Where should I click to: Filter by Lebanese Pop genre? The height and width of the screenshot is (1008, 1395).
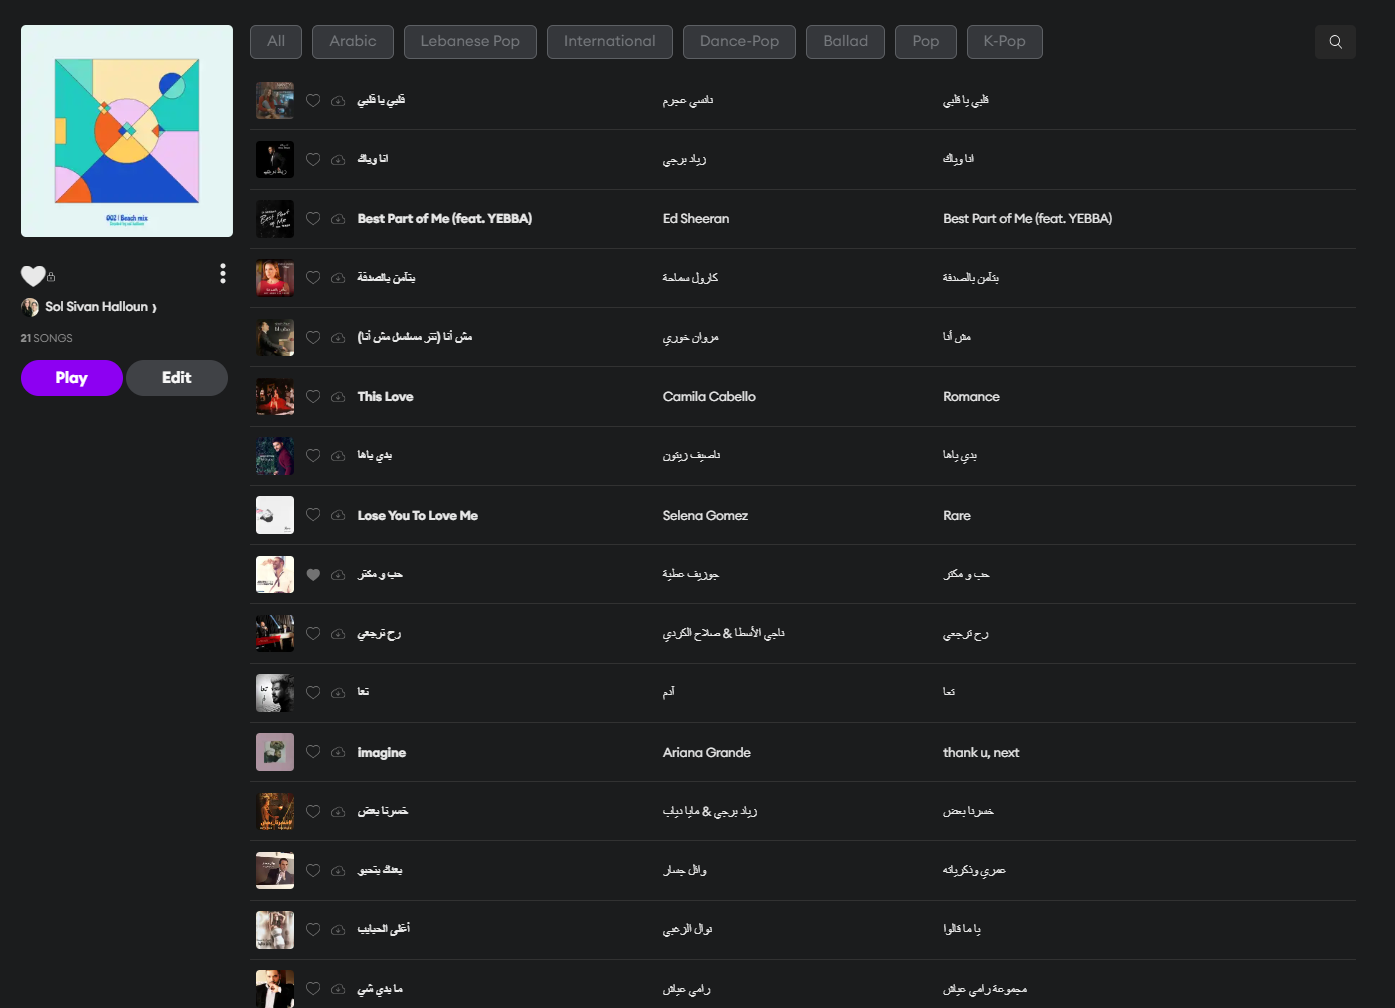470,42
